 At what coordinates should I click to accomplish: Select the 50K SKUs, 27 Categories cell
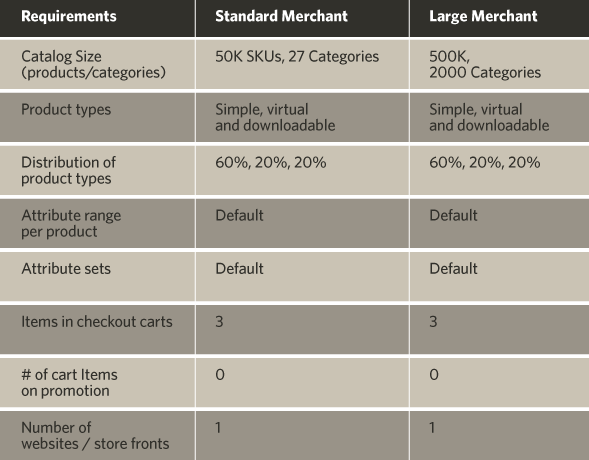pos(297,56)
